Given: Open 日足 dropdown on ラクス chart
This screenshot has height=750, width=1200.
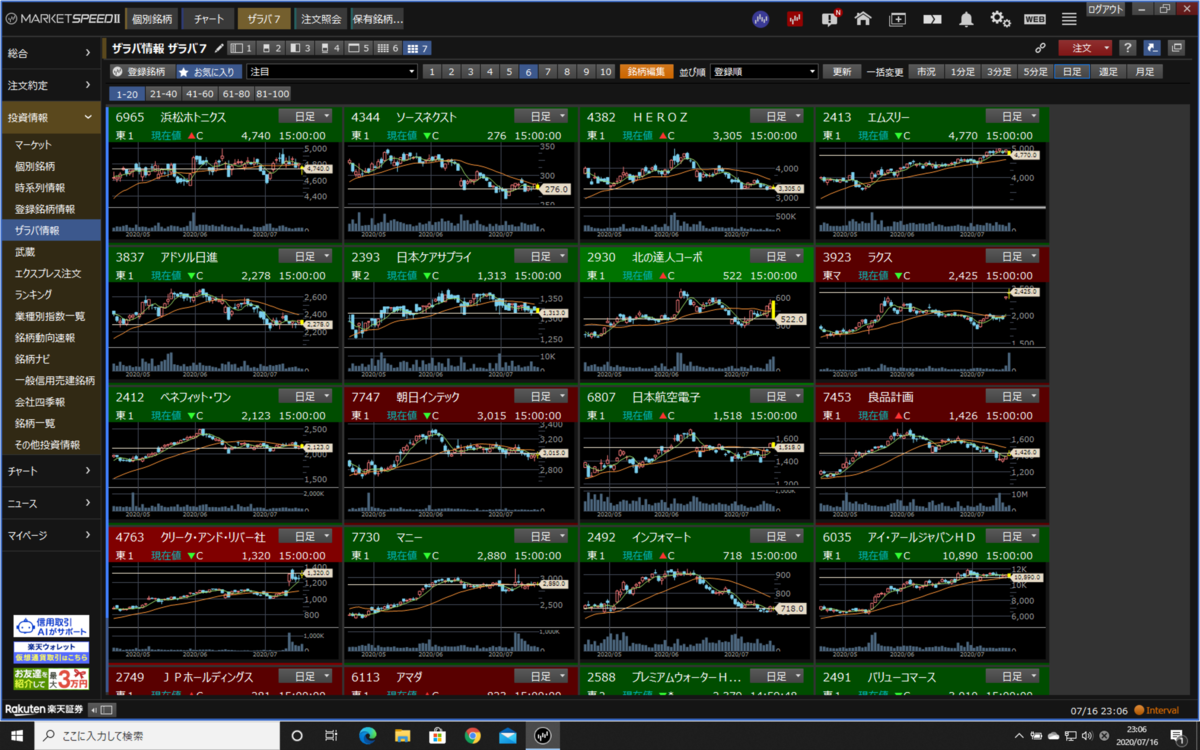Looking at the screenshot, I should tap(1012, 257).
